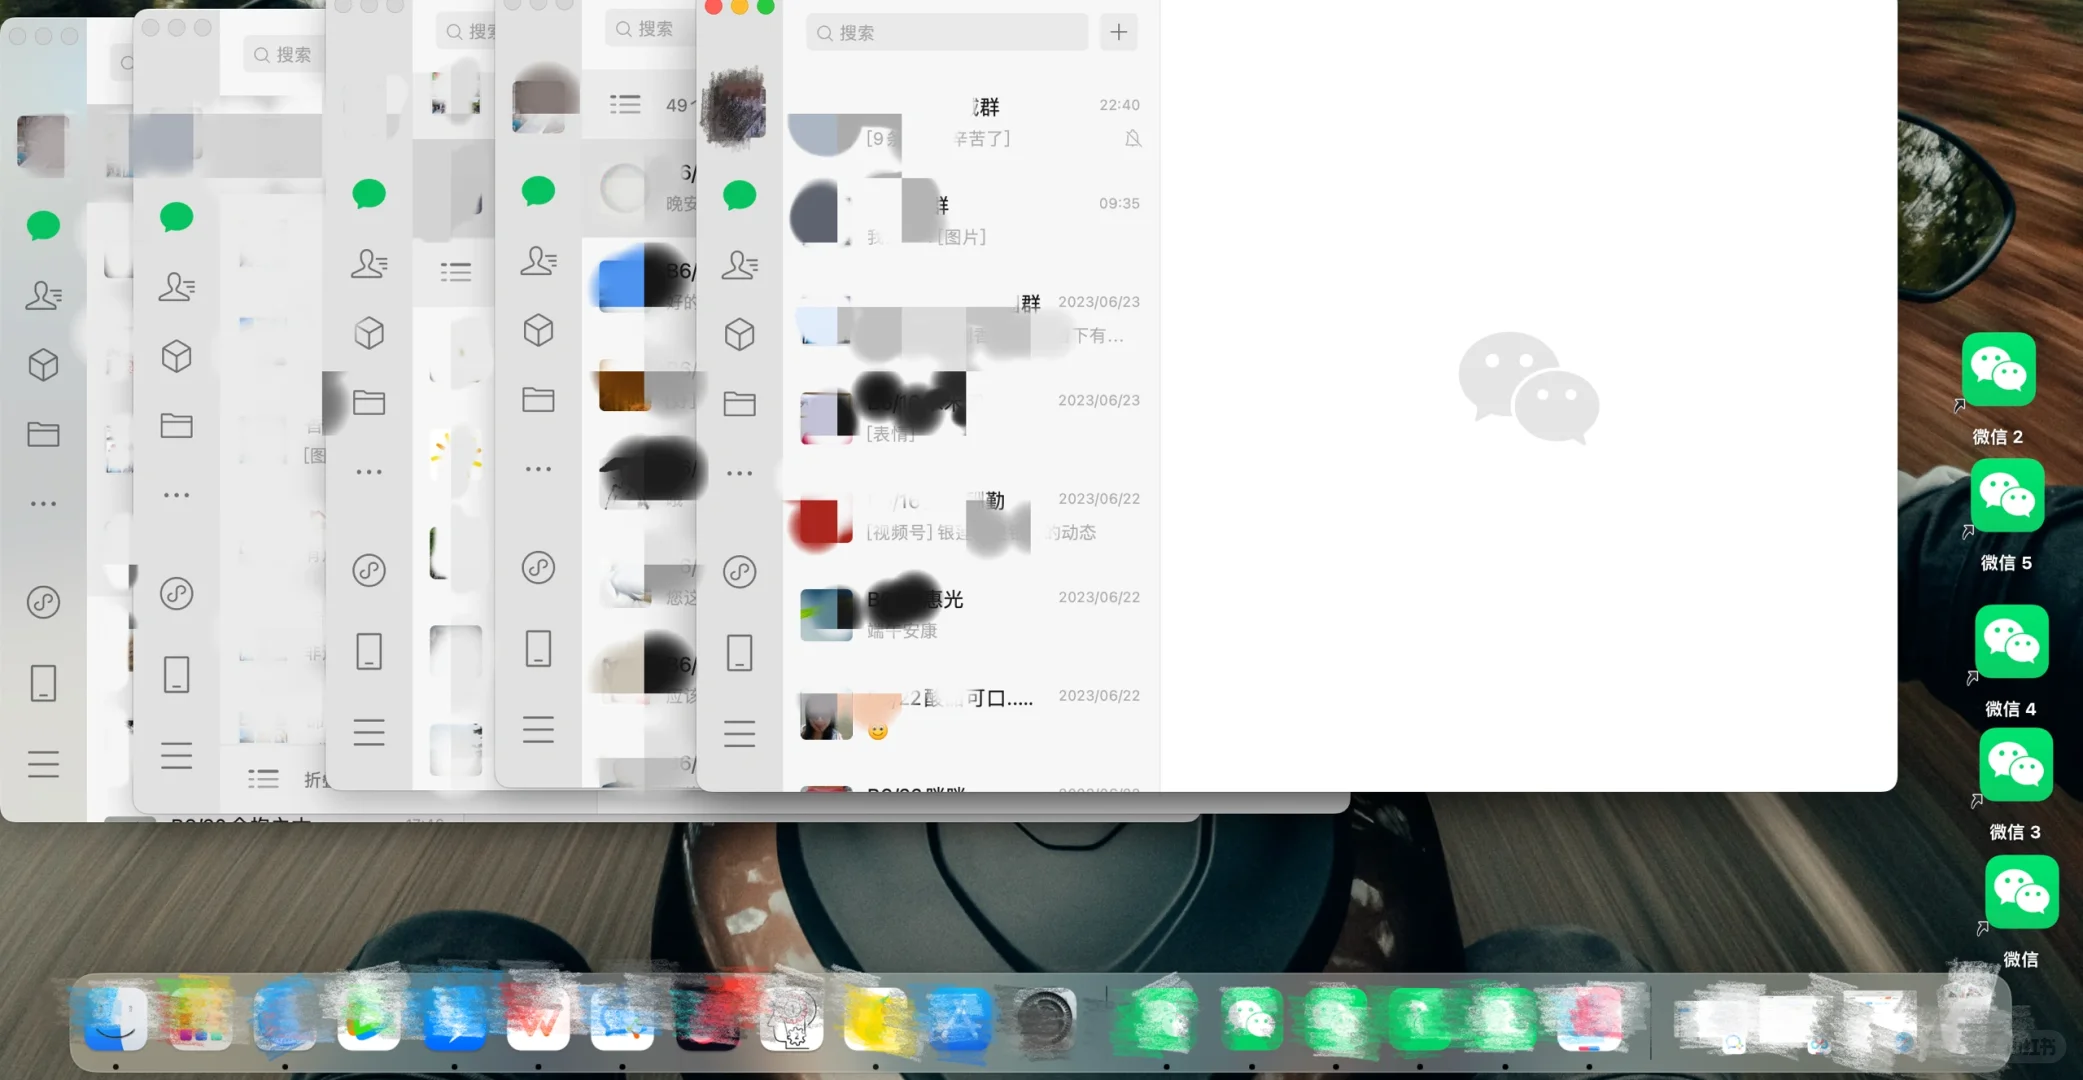
Task: Open Contacts in the frontmost WeChat sidebar
Action: pos(739,265)
